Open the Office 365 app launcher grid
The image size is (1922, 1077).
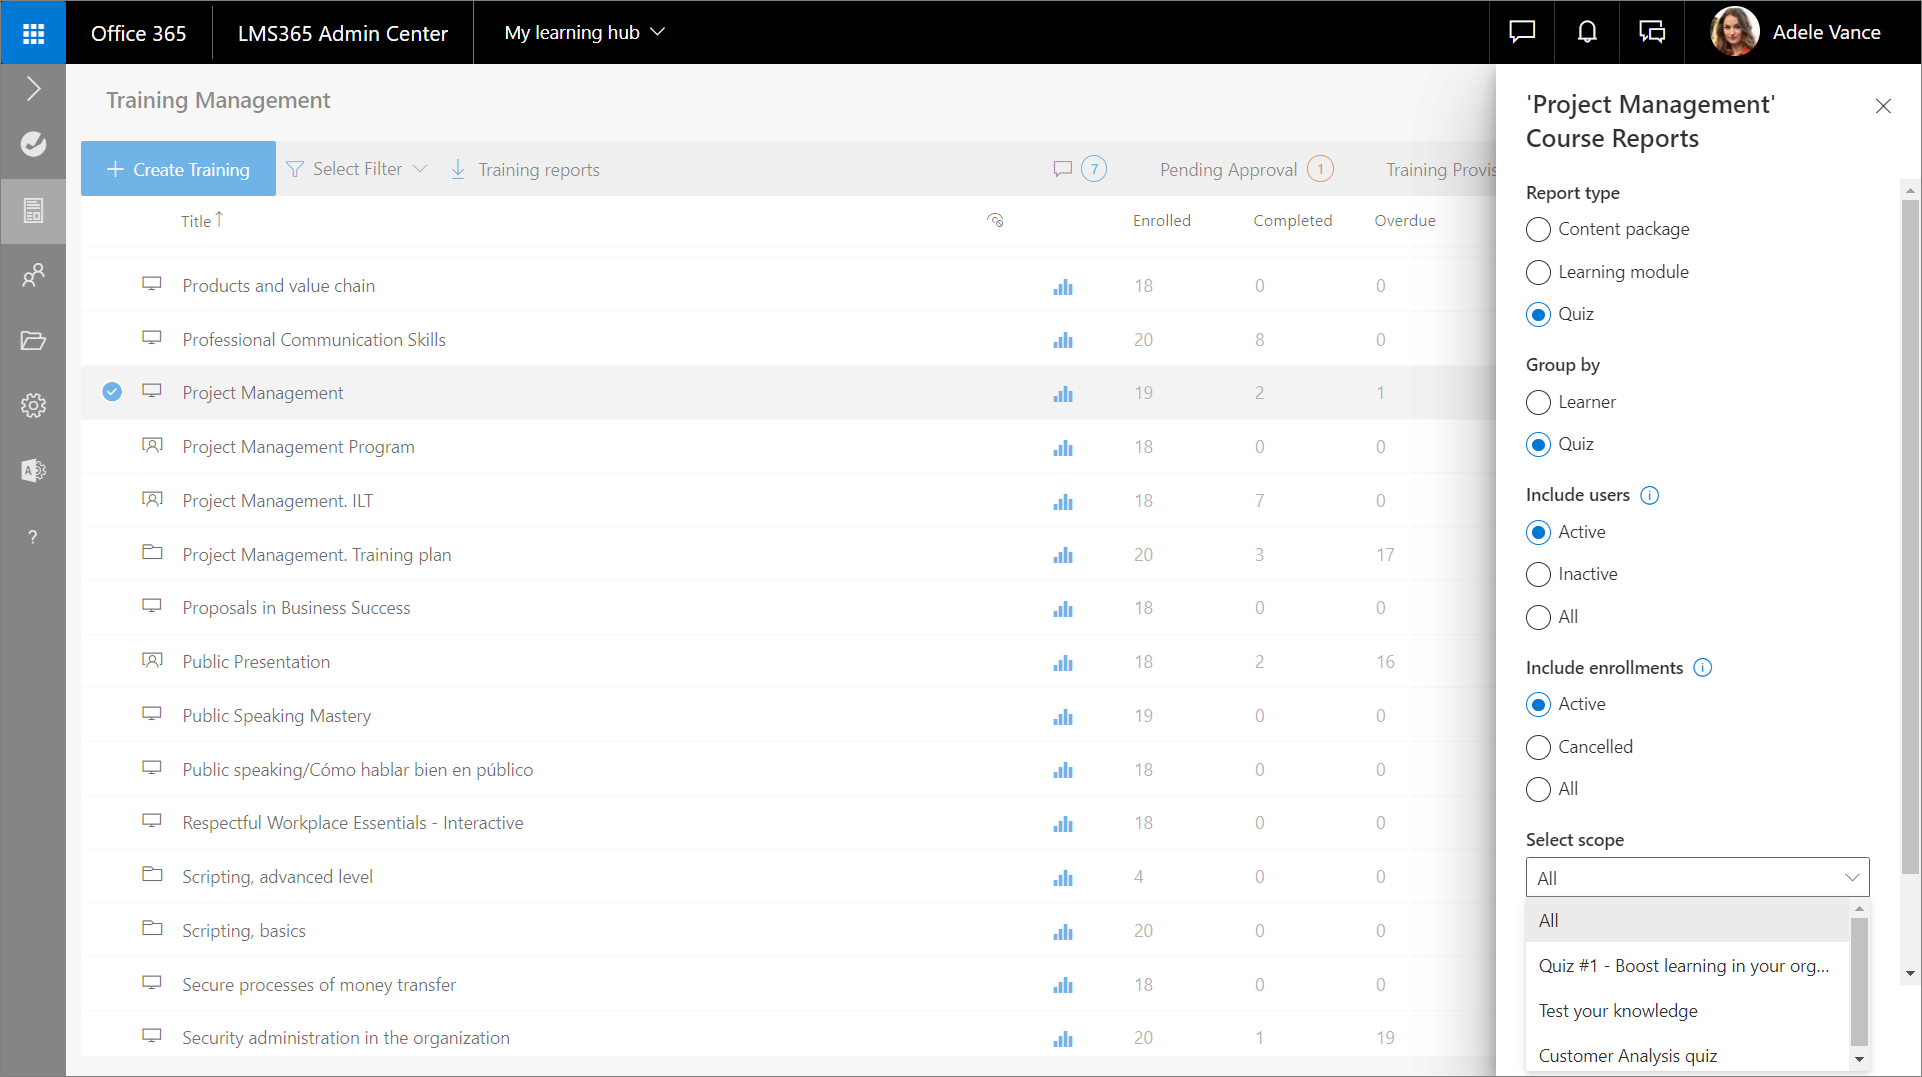click(x=33, y=33)
